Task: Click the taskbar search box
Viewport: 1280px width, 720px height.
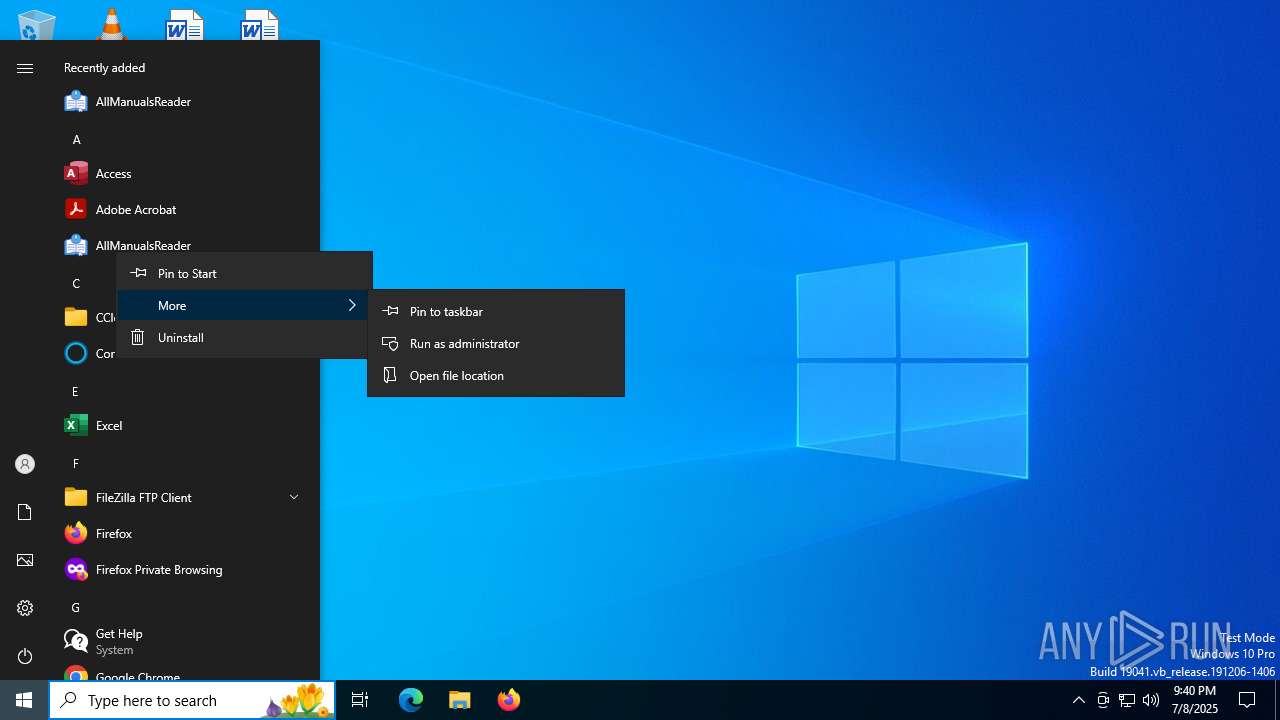Action: click(x=192, y=700)
